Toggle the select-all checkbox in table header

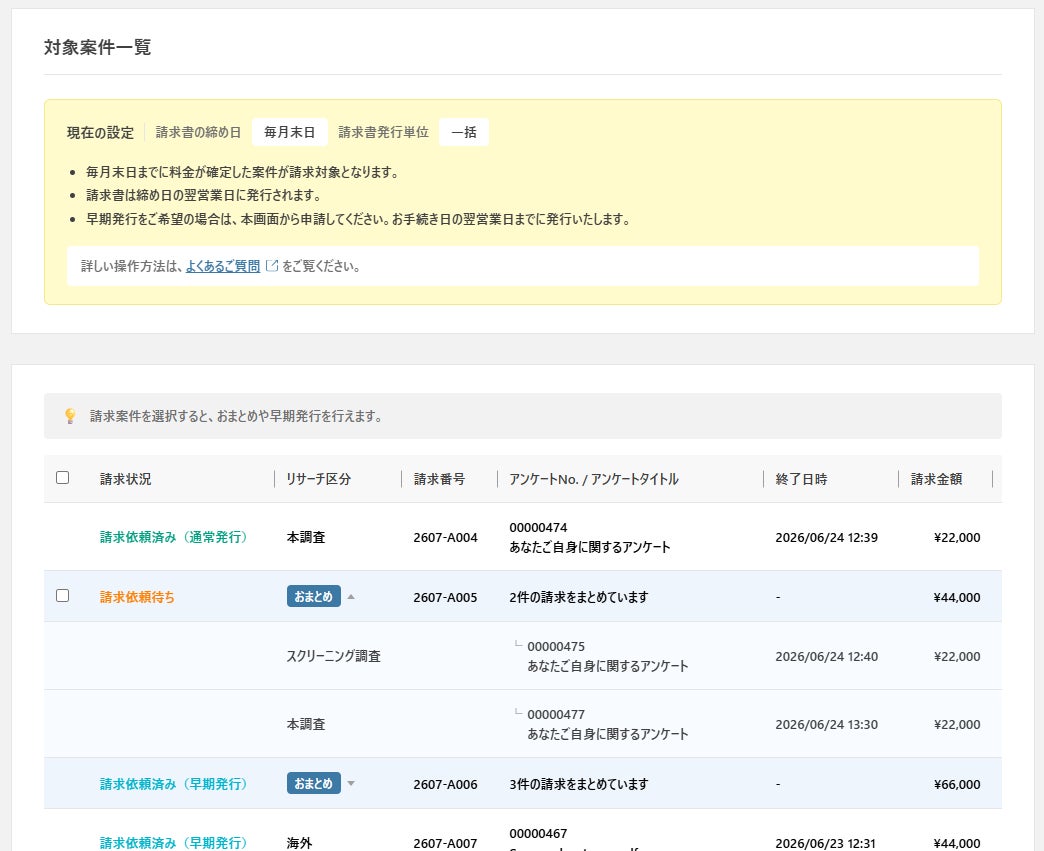click(x=63, y=477)
